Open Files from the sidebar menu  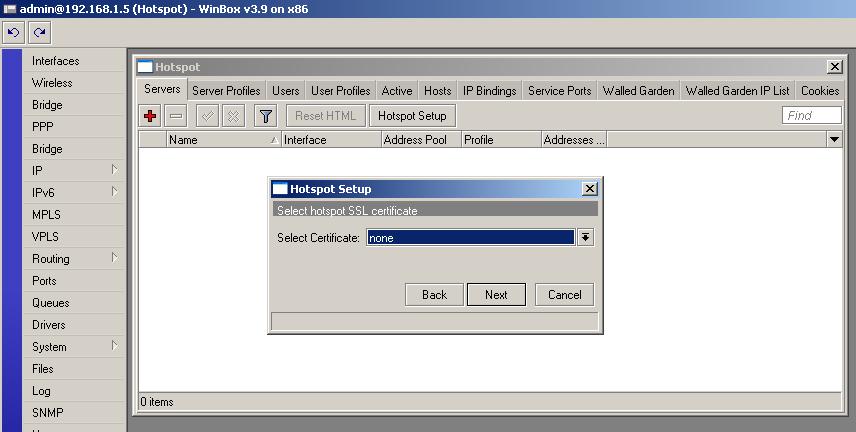(43, 369)
